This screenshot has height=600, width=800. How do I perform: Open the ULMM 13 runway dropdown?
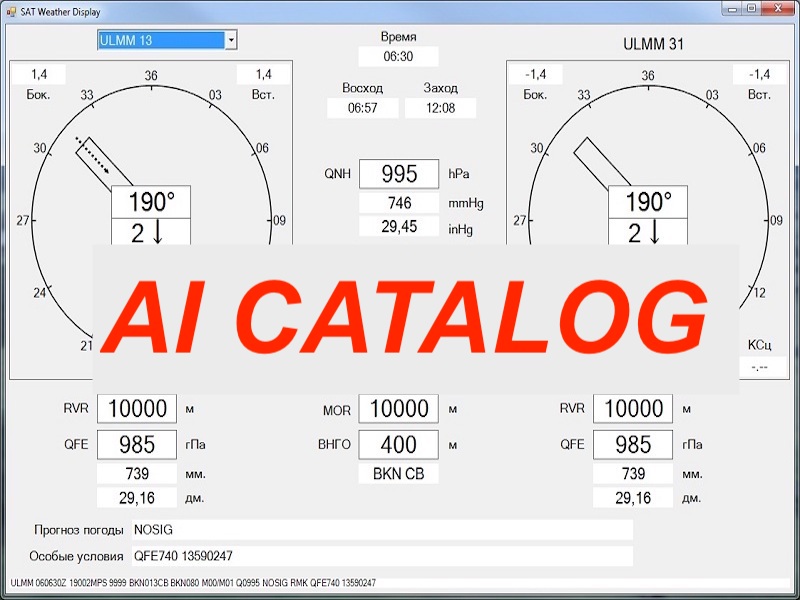coord(160,40)
